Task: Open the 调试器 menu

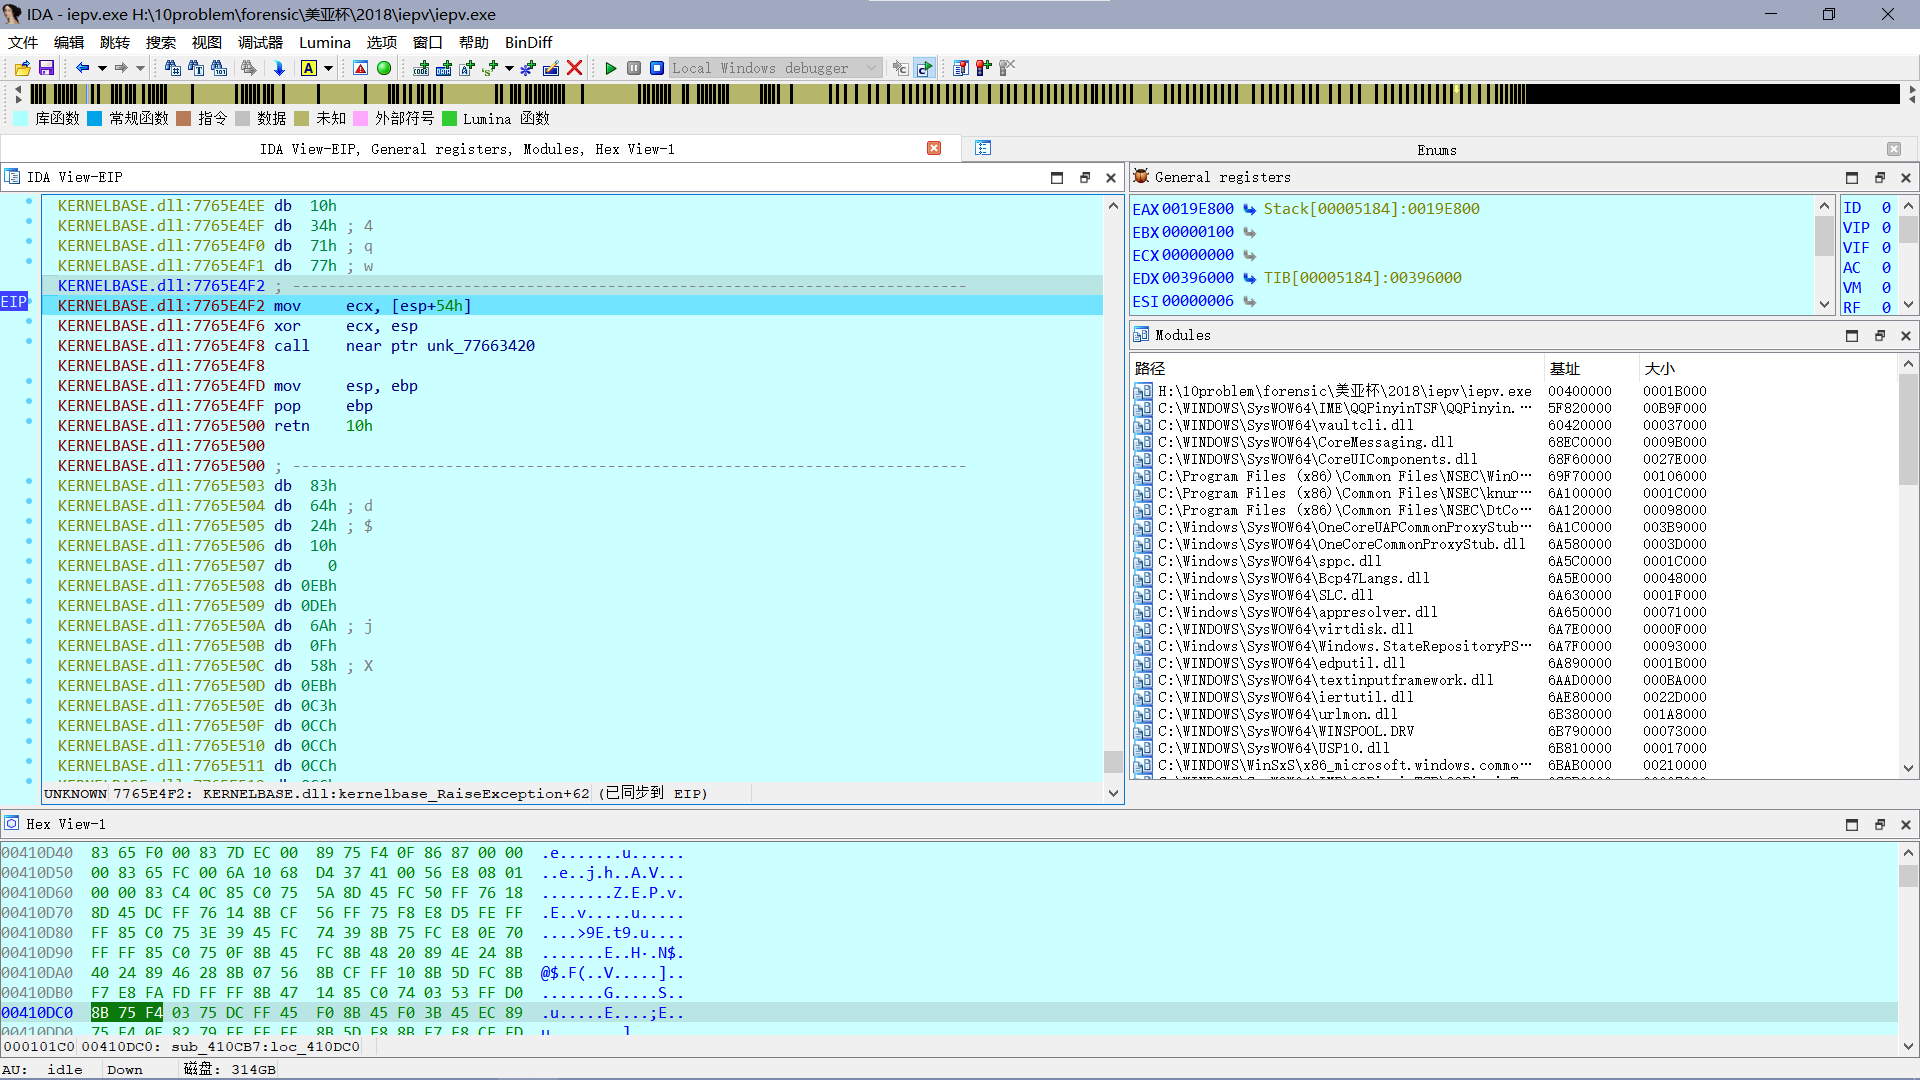Action: tap(260, 42)
